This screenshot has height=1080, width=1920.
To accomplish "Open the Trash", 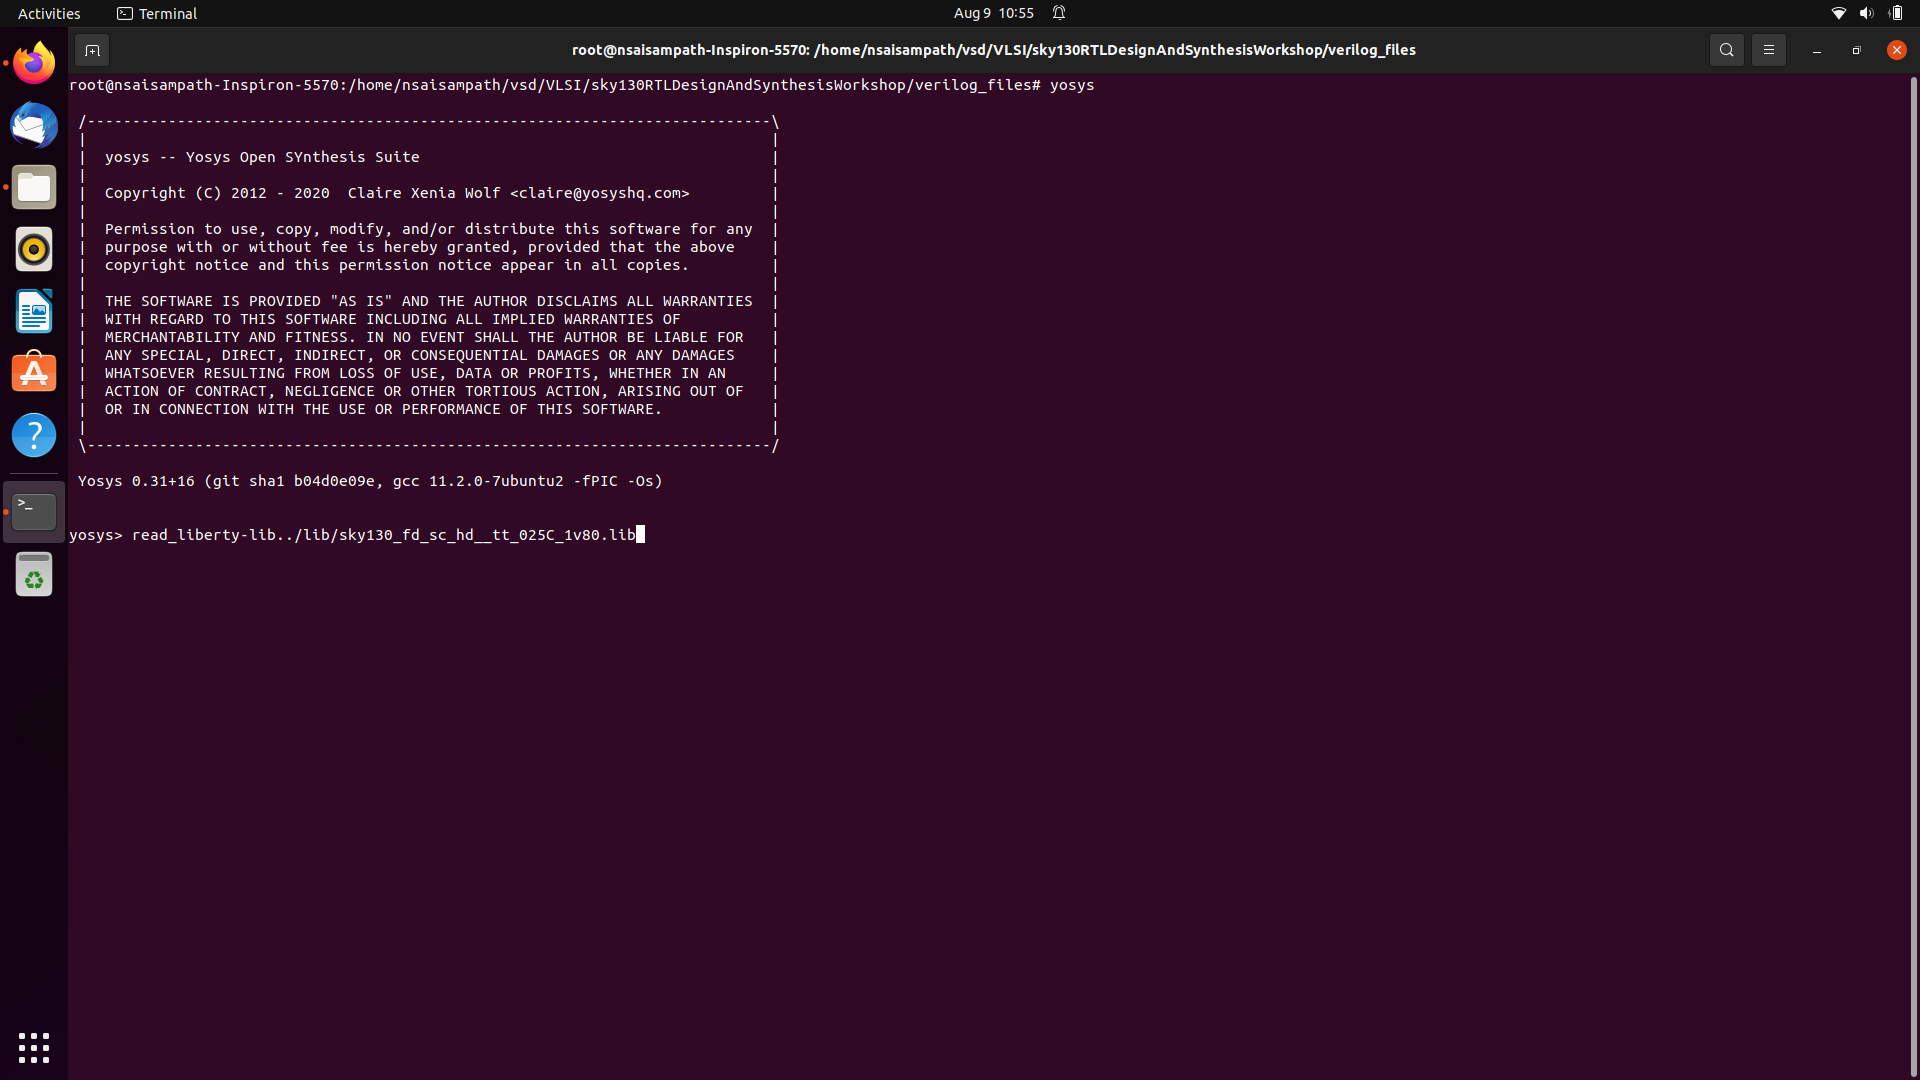I will pos(34,575).
